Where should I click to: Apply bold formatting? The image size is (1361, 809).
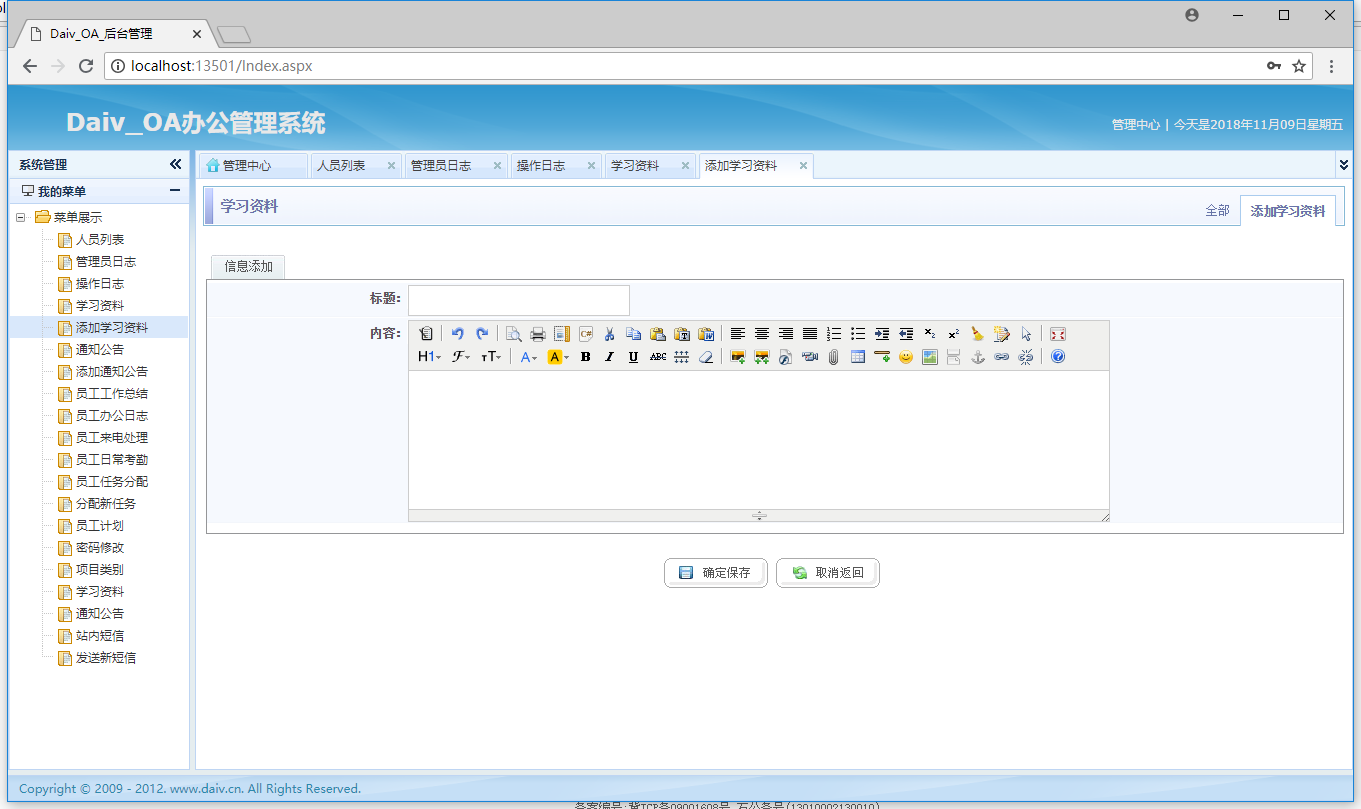[x=586, y=357]
